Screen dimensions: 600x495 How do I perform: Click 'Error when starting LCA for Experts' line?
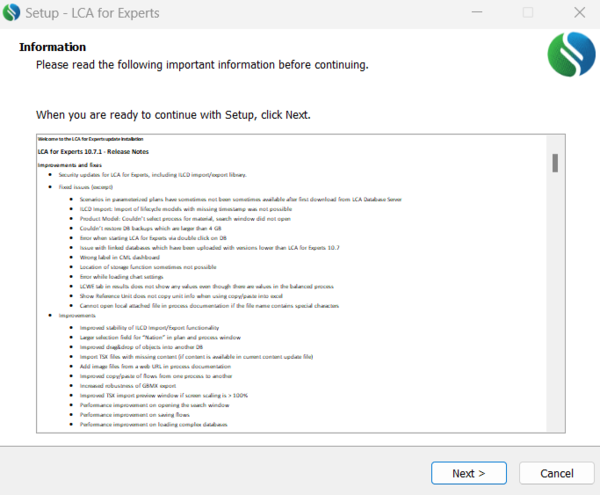tap(153, 238)
